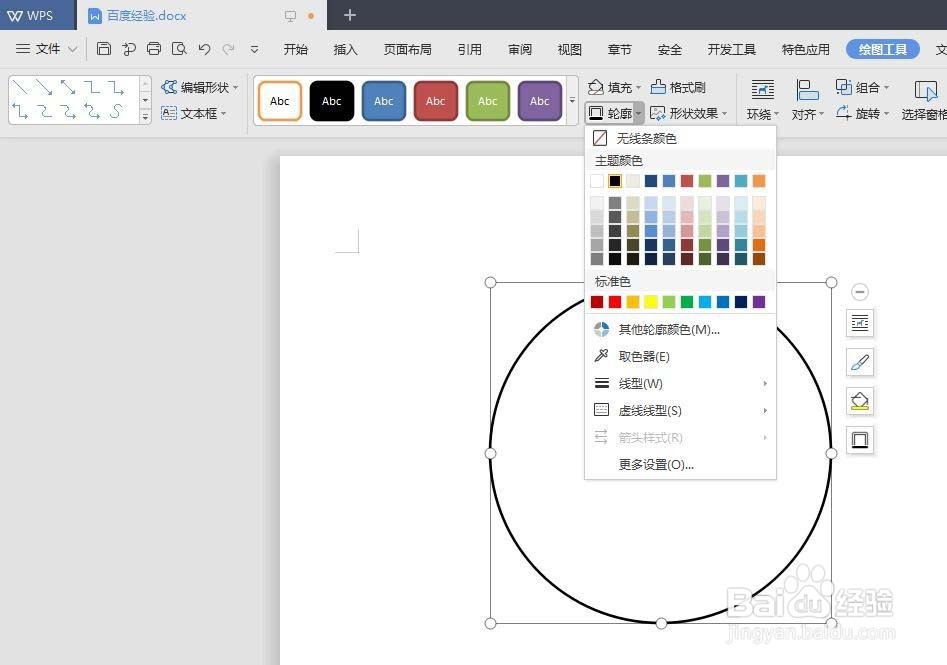Click the Edit Shape (编辑形状) tool
The width and height of the screenshot is (947, 665).
196,87
